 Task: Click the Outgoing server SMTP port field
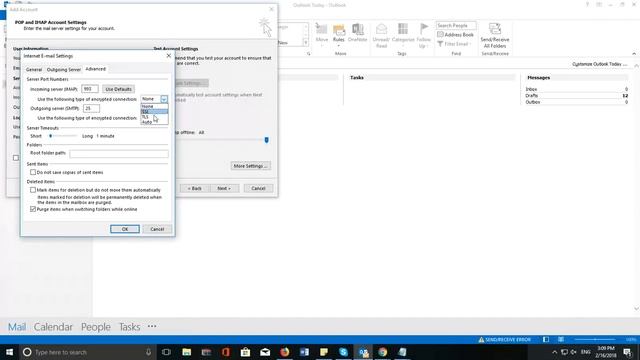[91, 108]
